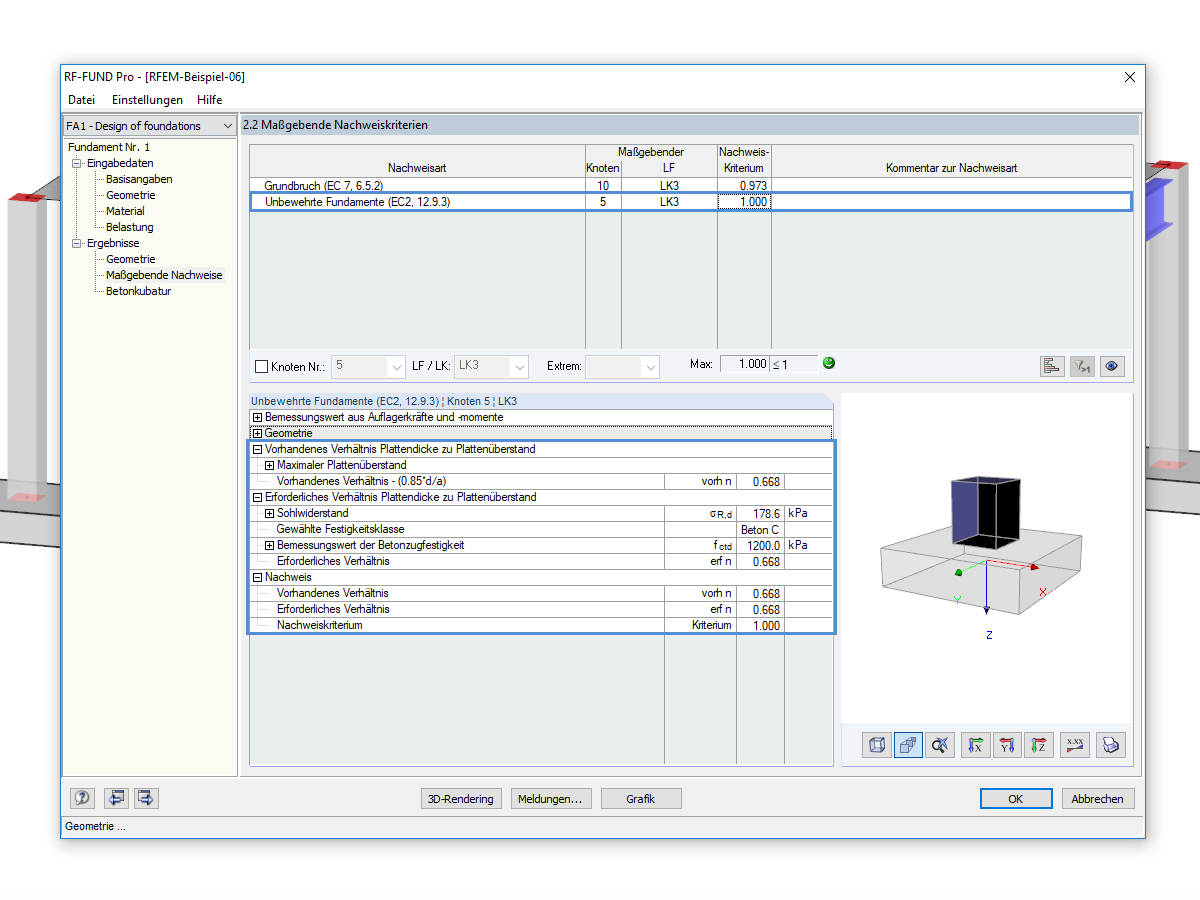This screenshot has width=1200, height=900.
Task: Set view in Y direction
Action: [1008, 745]
